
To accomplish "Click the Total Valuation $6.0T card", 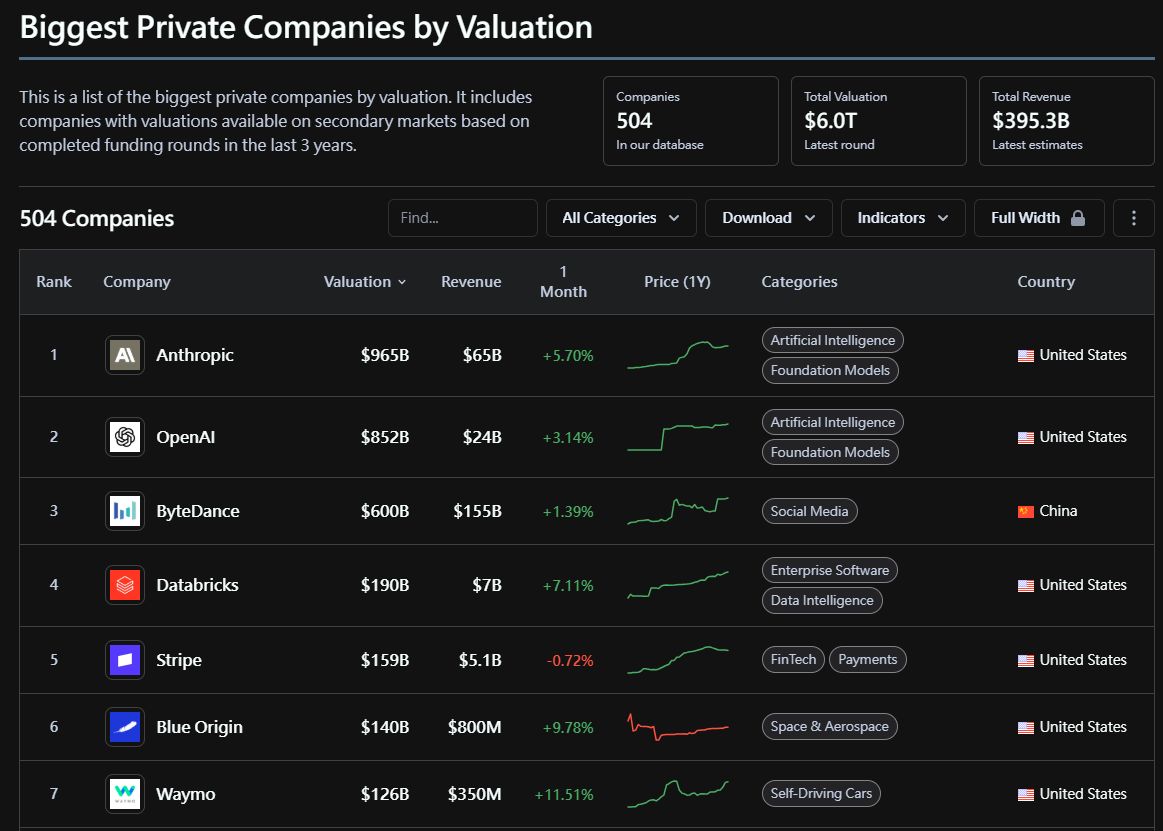I will click(879, 121).
